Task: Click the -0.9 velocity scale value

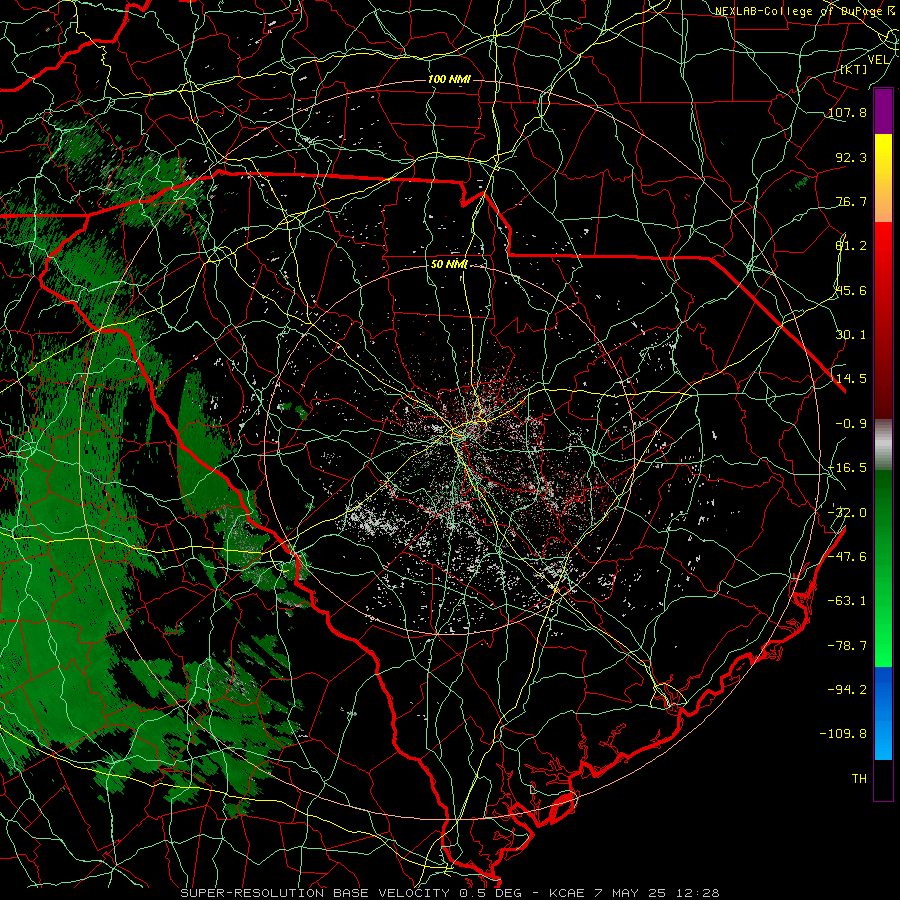Action: (x=851, y=424)
